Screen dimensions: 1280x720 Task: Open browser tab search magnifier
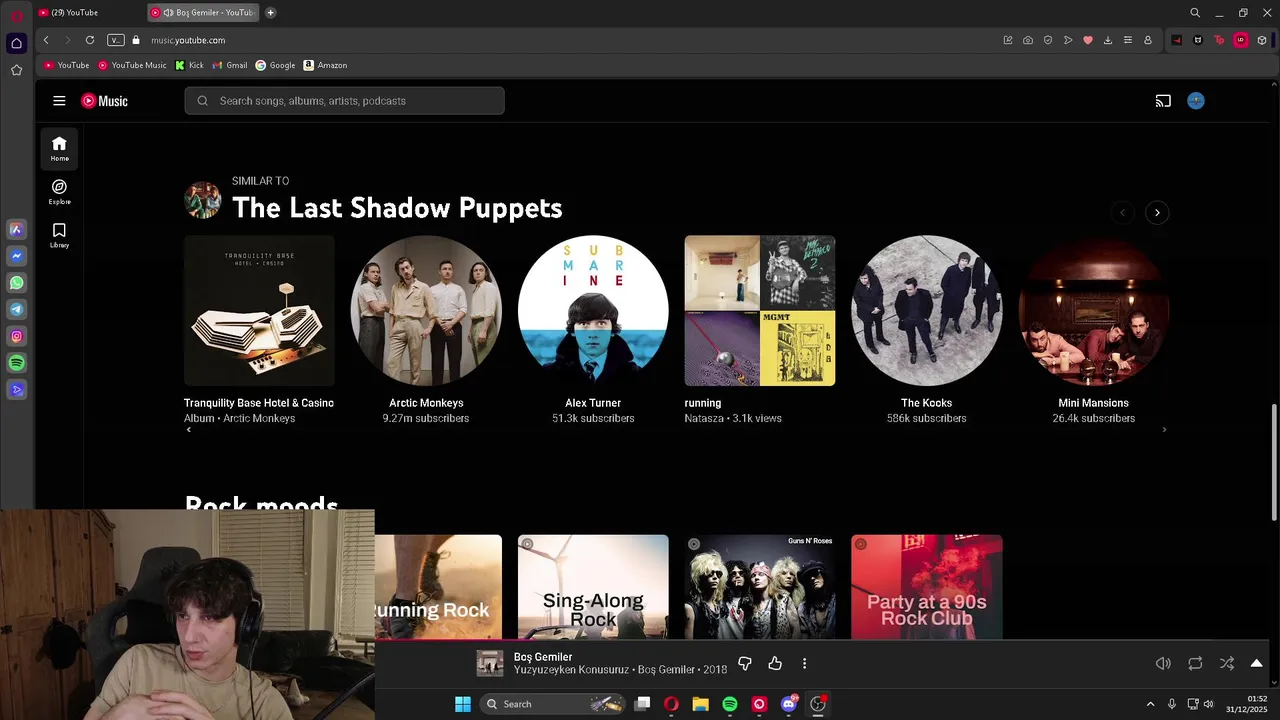(1195, 13)
